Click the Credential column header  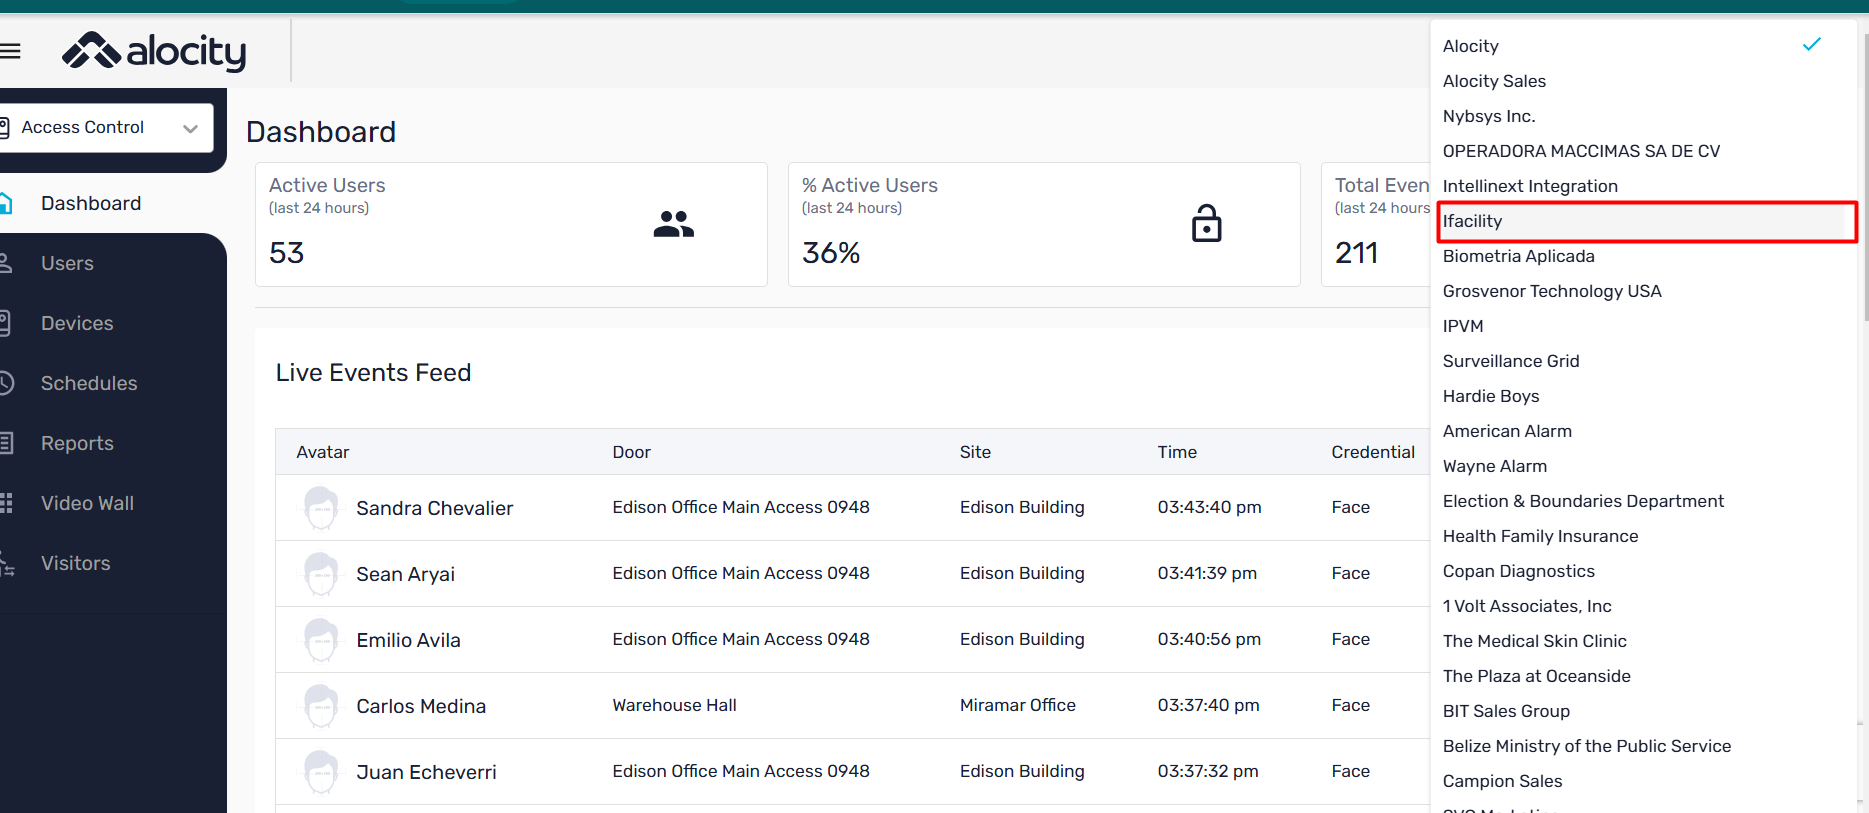pos(1373,452)
